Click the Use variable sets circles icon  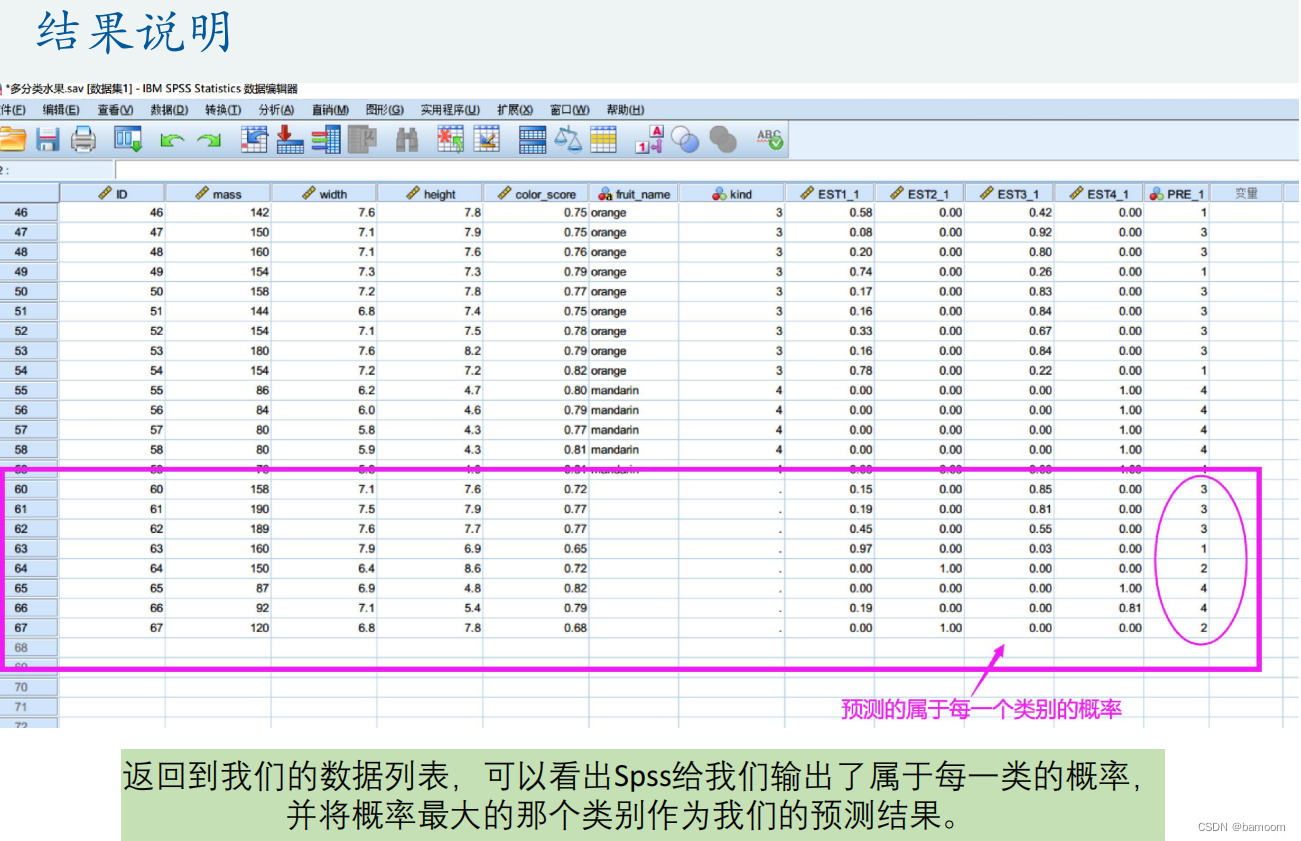click(x=686, y=140)
